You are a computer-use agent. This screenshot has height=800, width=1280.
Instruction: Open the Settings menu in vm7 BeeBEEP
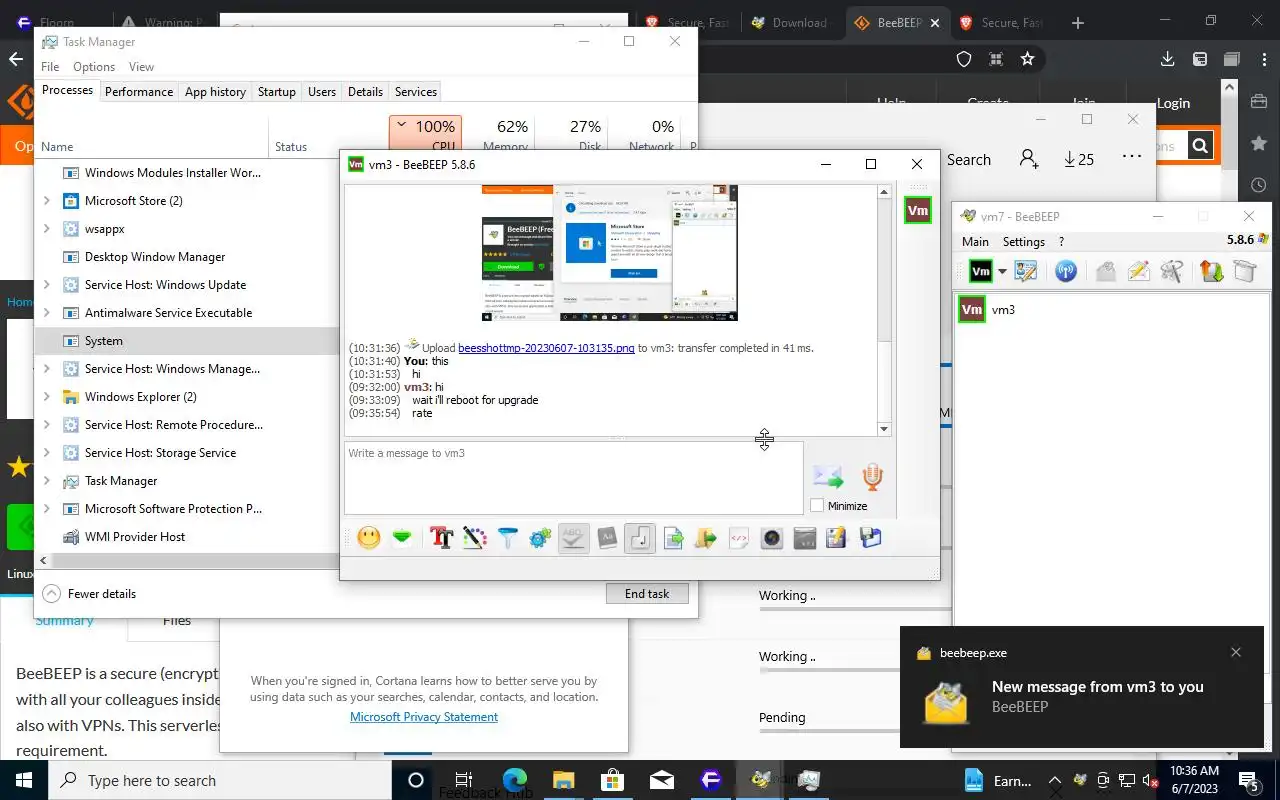(x=1024, y=241)
